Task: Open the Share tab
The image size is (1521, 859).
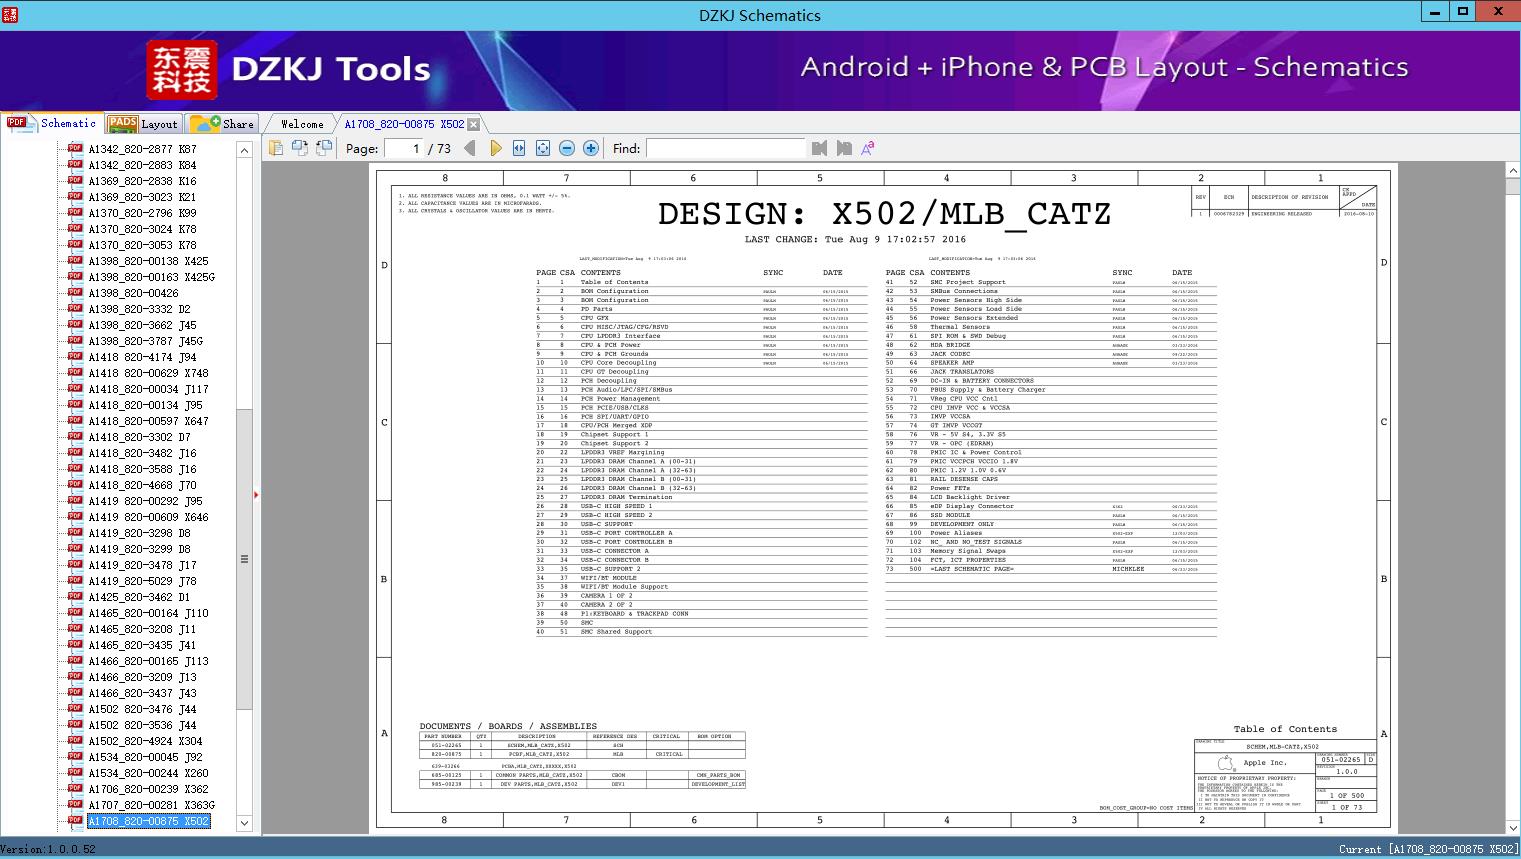Action: [223, 124]
